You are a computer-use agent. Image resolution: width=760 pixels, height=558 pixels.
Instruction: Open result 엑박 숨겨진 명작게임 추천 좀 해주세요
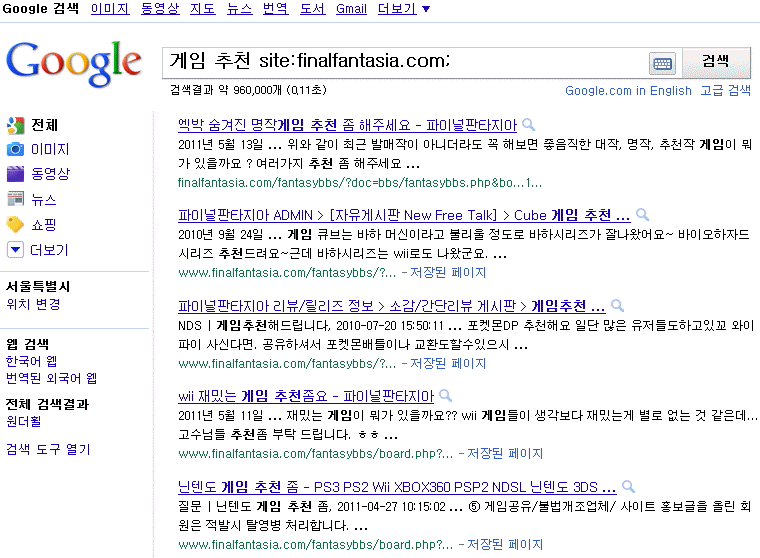tap(348, 126)
